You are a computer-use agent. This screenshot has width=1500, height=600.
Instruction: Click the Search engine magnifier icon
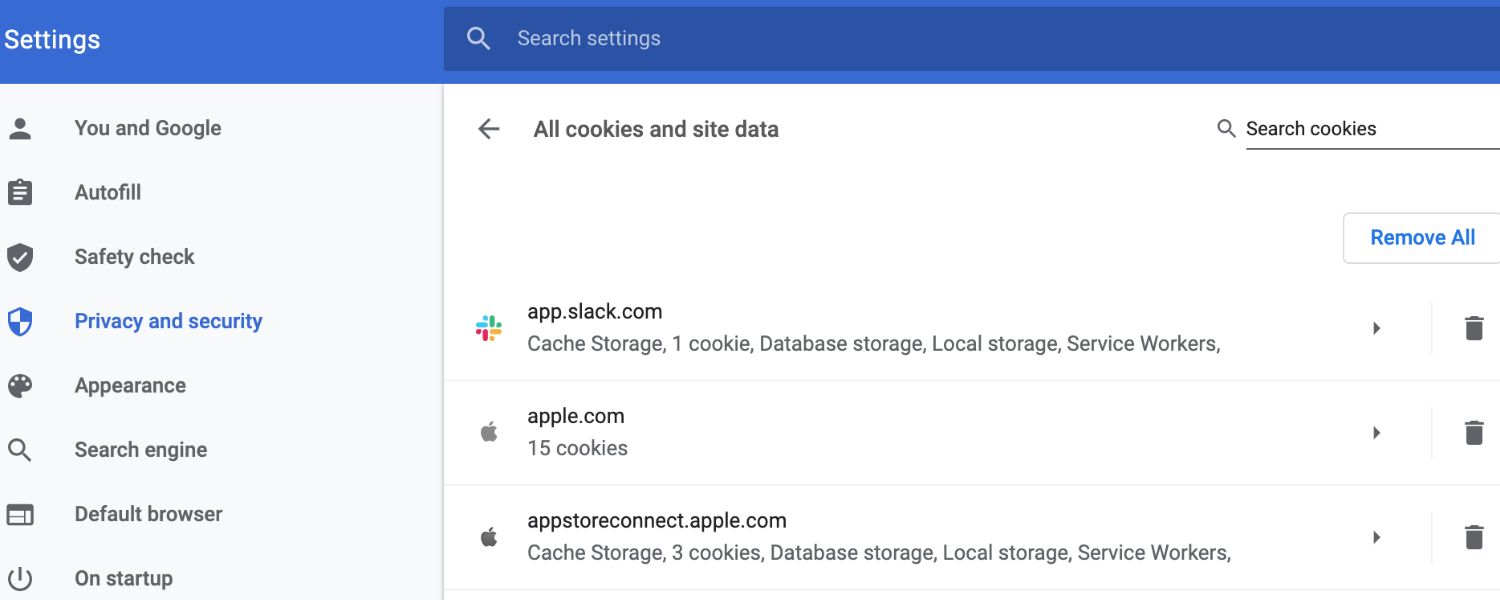(21, 449)
